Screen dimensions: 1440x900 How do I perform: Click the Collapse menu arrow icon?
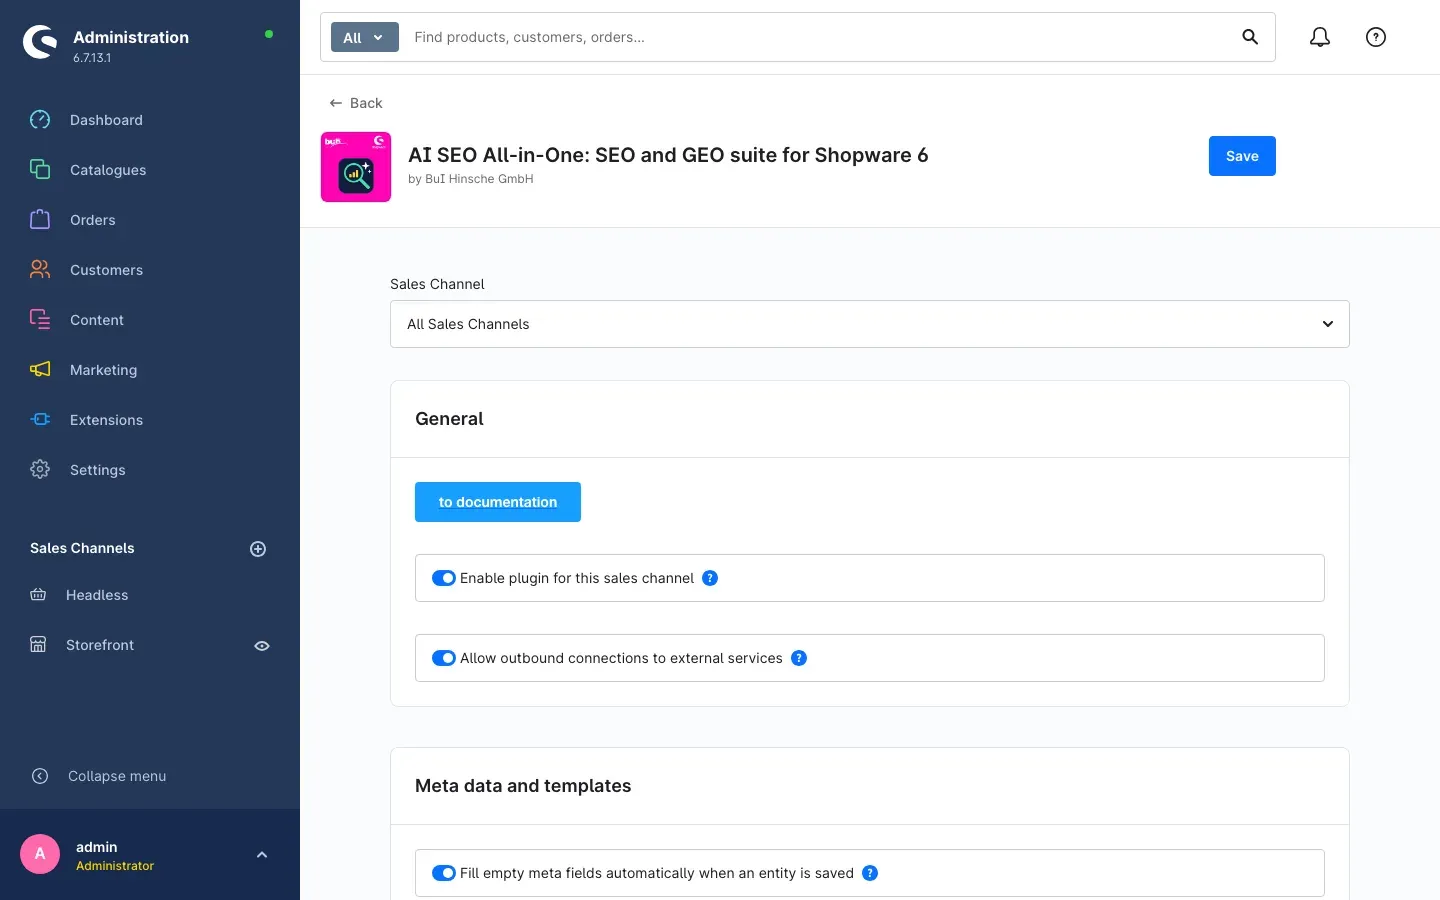pyautogui.click(x=40, y=776)
